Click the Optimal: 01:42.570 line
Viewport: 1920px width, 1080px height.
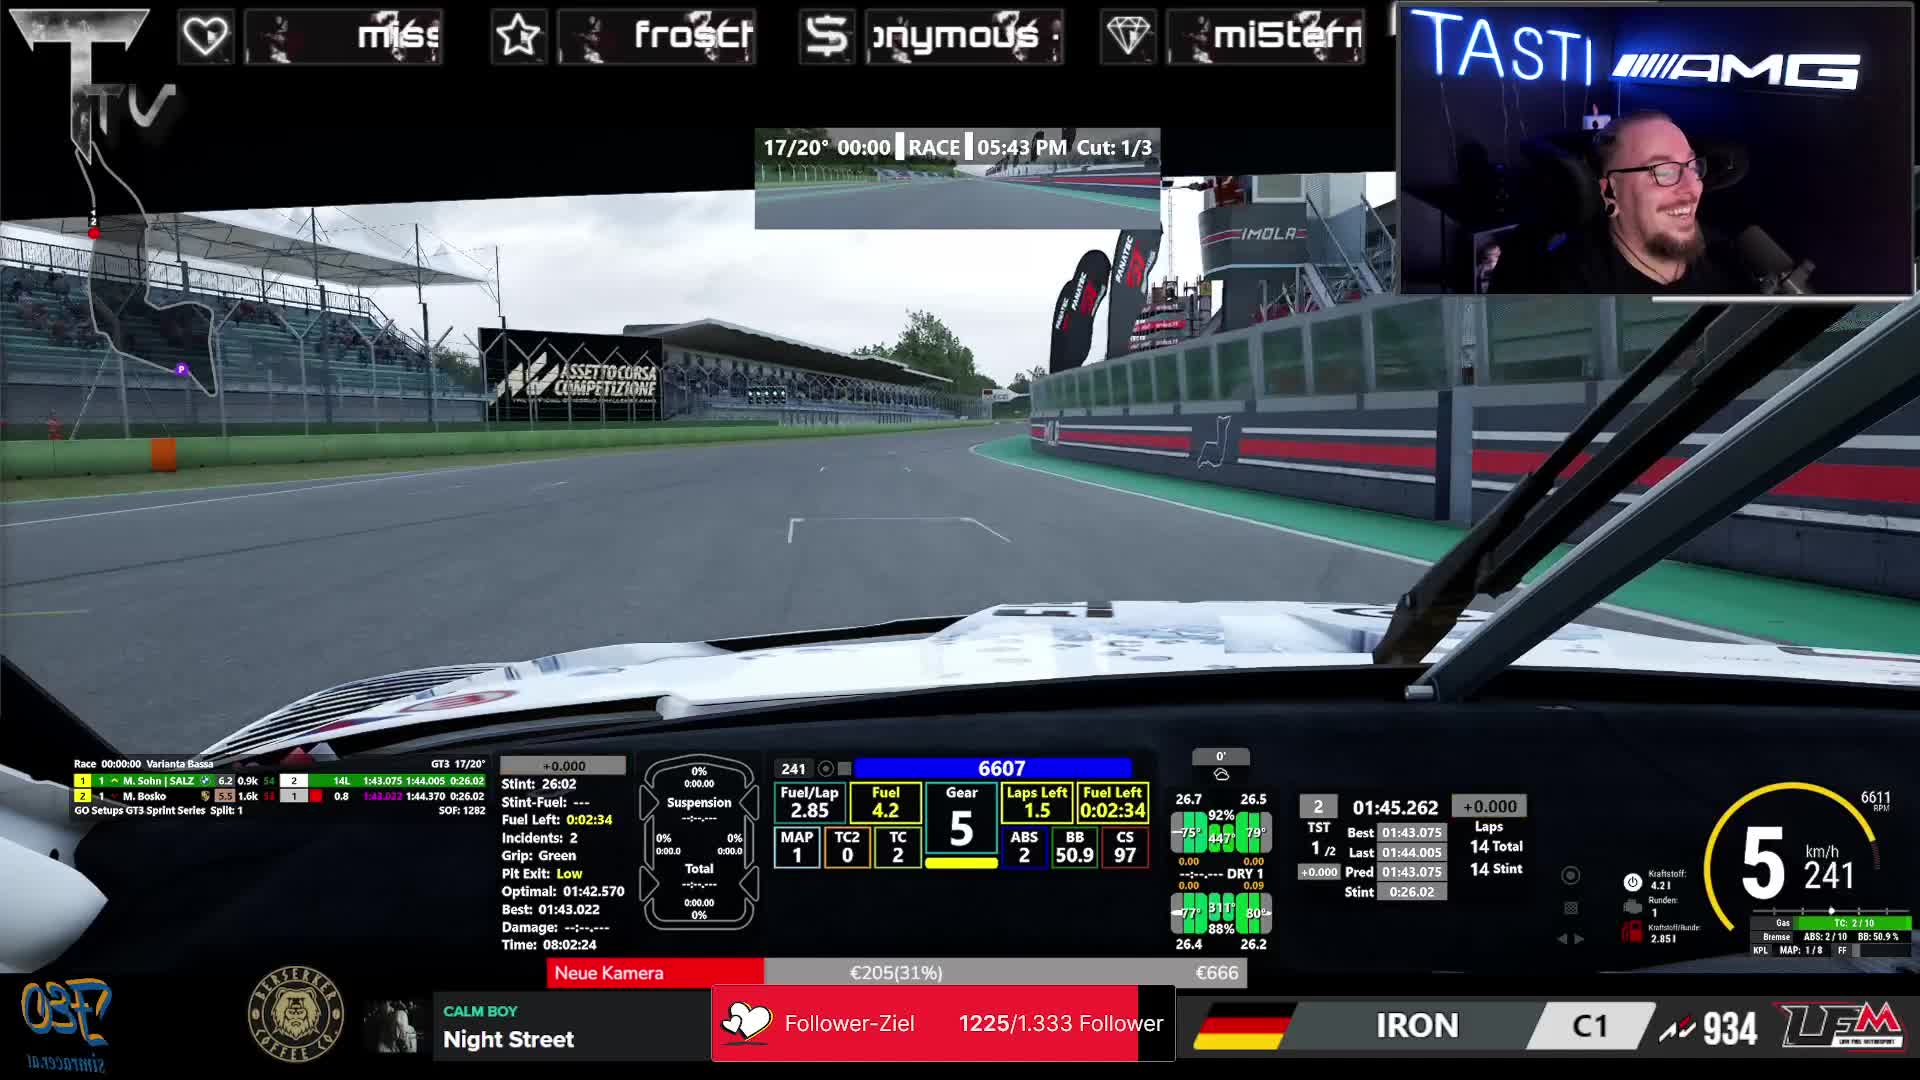tap(563, 891)
